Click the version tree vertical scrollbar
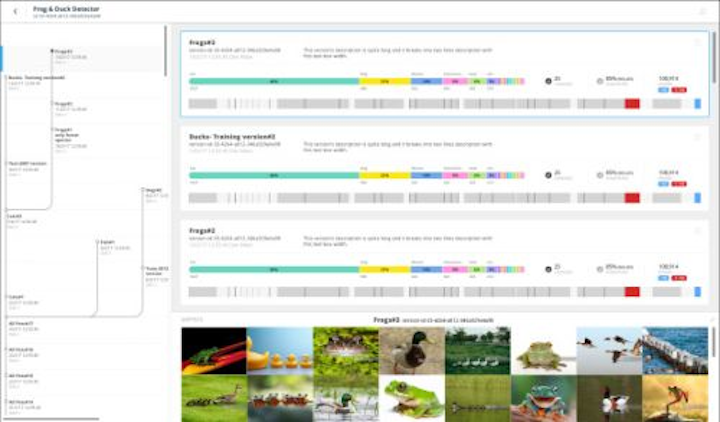This screenshot has height=422, width=720. pos(166,51)
